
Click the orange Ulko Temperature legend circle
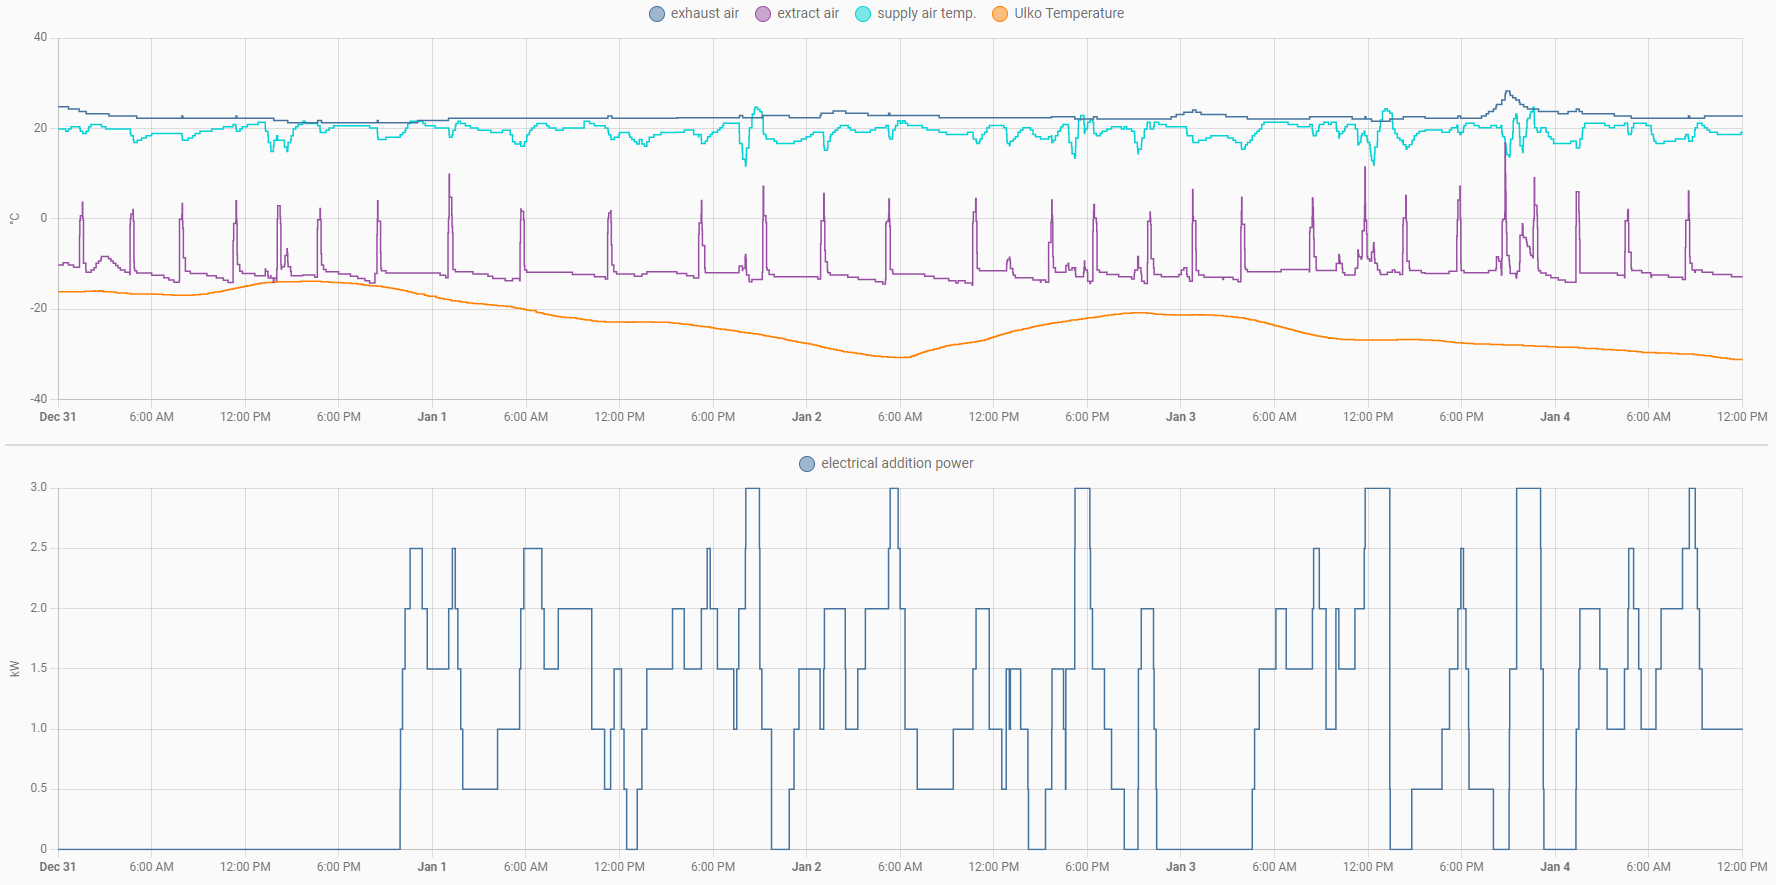pyautogui.click(x=1000, y=14)
